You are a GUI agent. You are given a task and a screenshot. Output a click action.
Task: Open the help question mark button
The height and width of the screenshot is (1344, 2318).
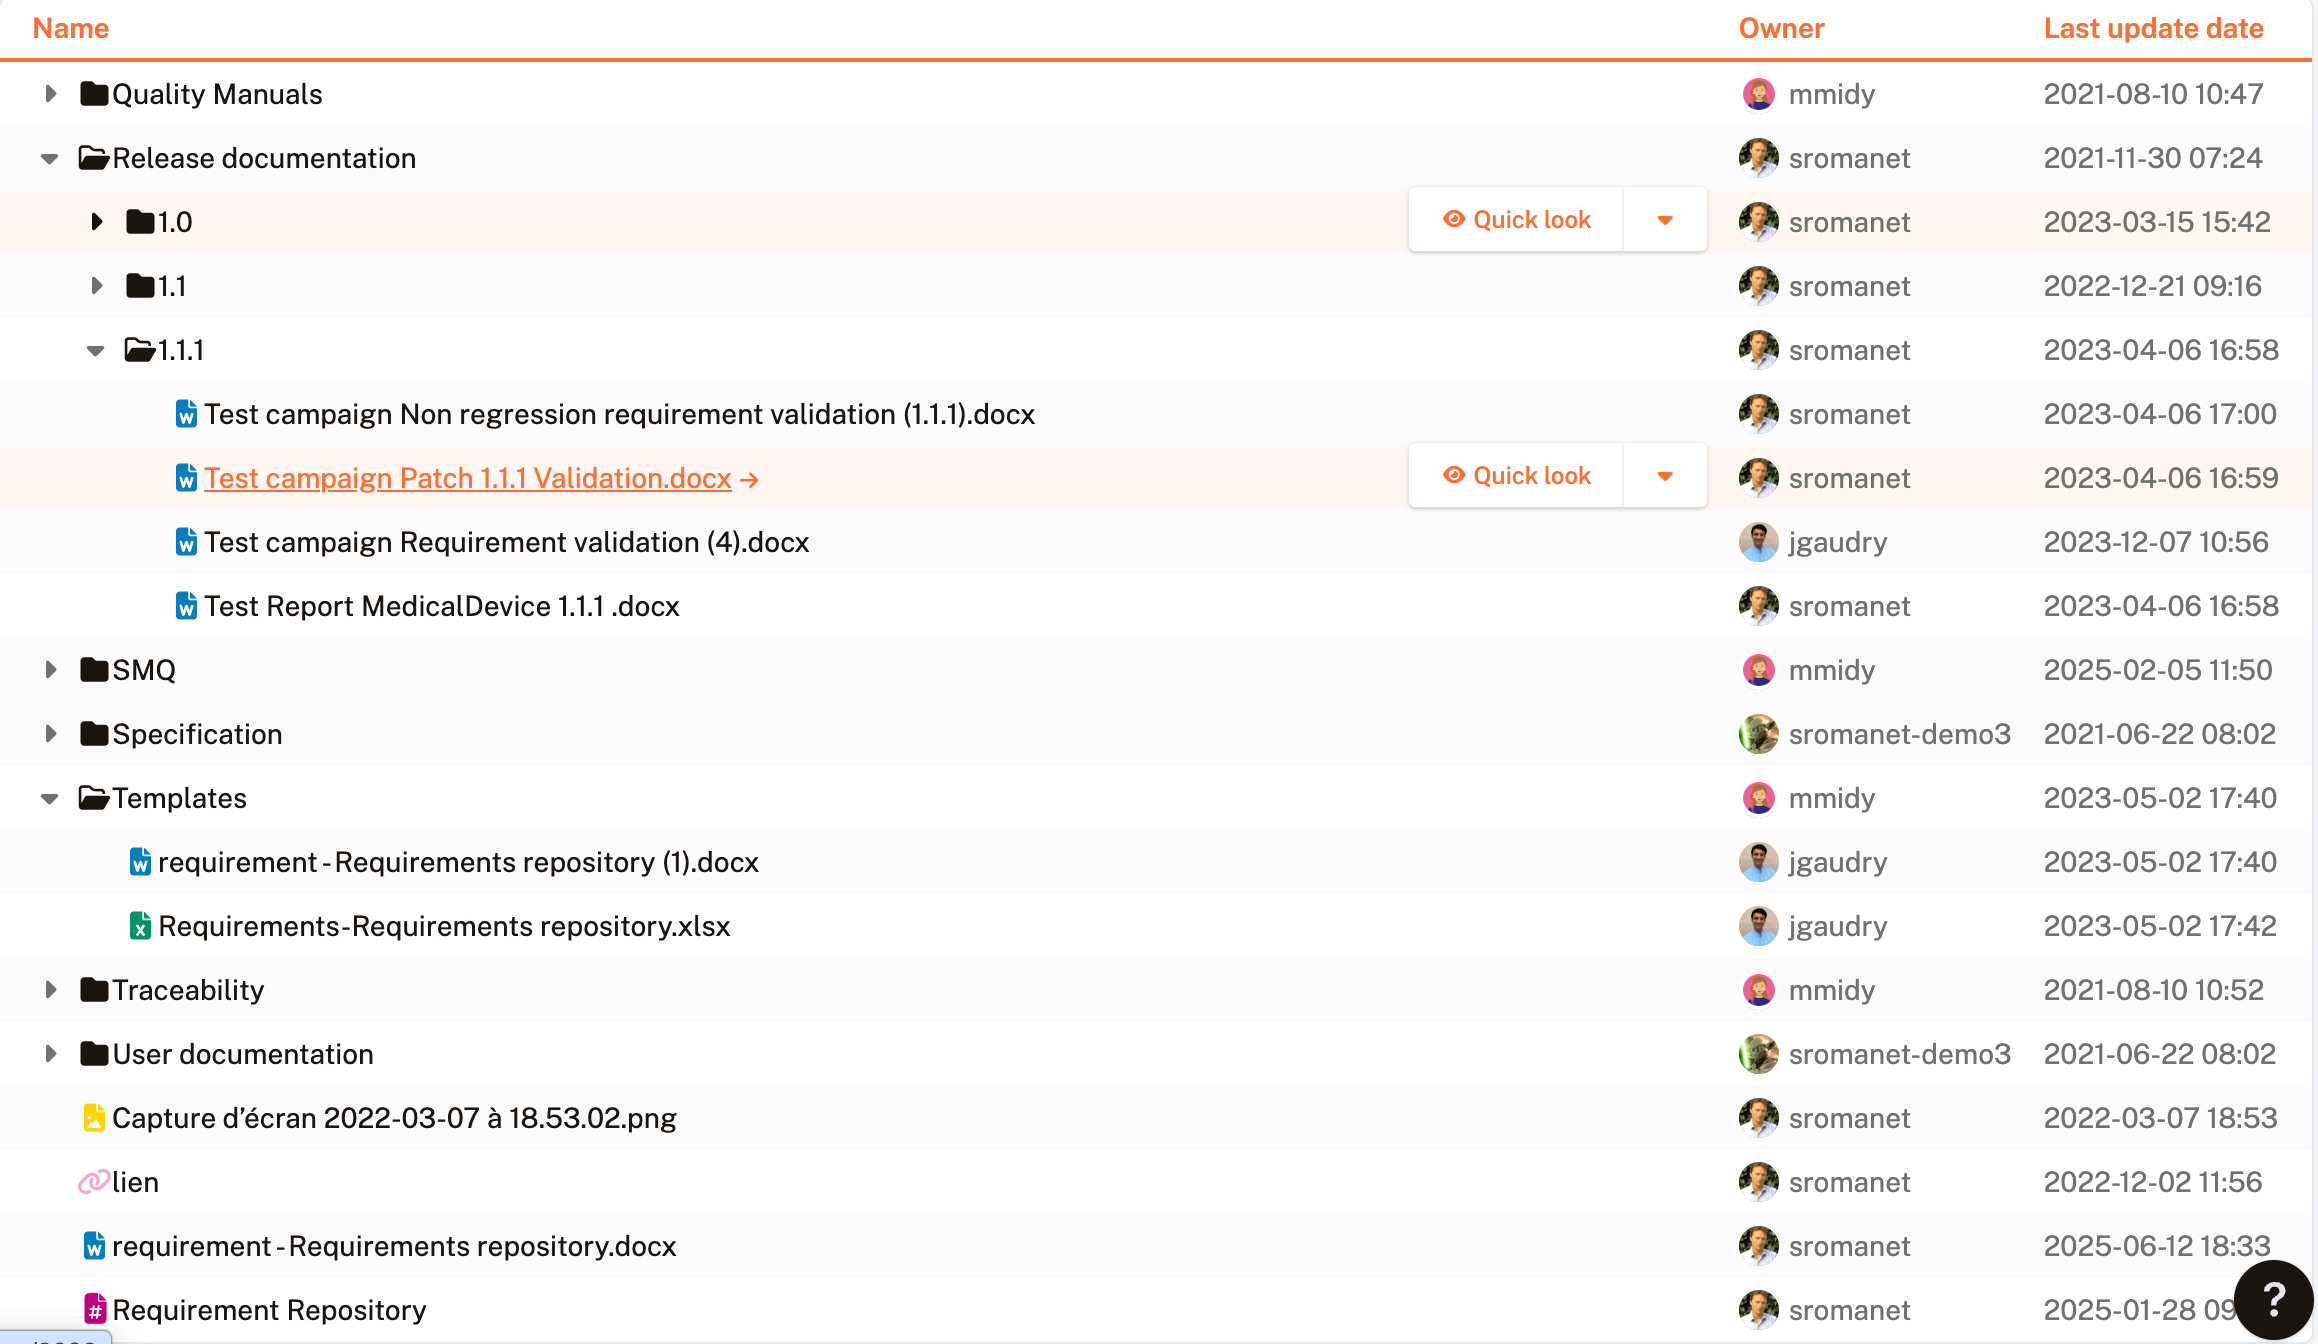click(2273, 1300)
